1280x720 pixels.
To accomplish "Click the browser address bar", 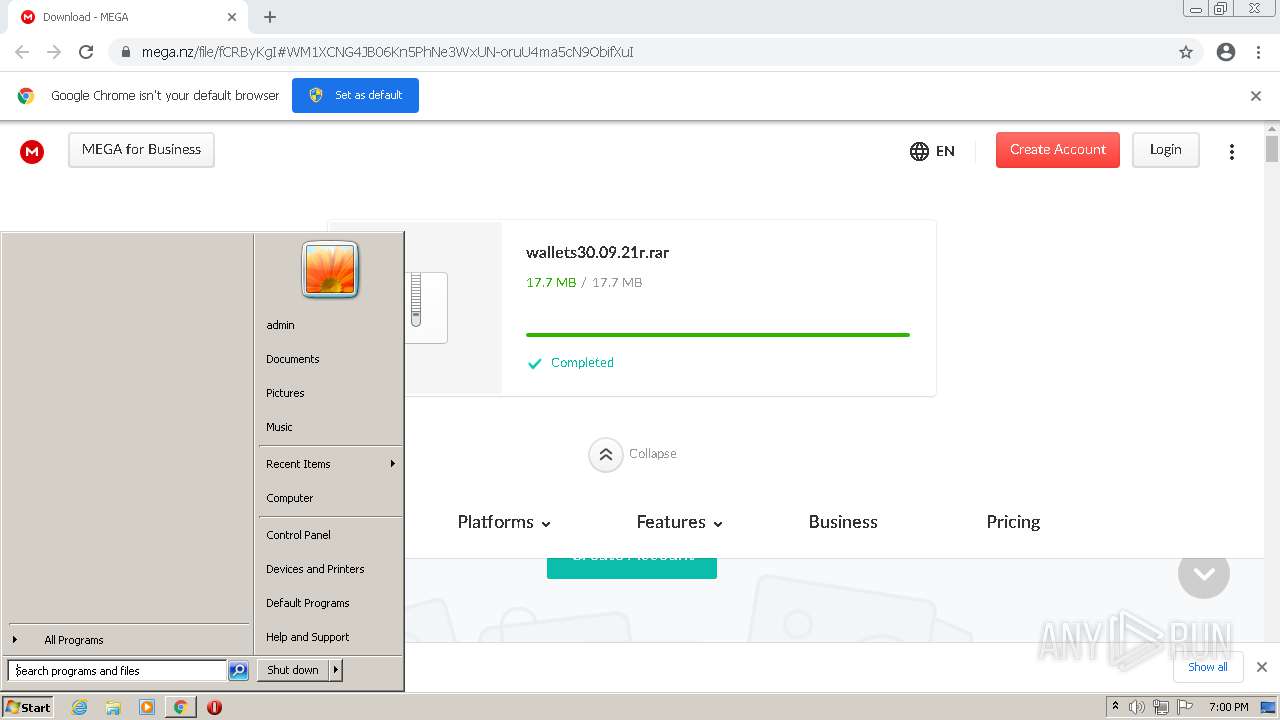I will (640, 52).
